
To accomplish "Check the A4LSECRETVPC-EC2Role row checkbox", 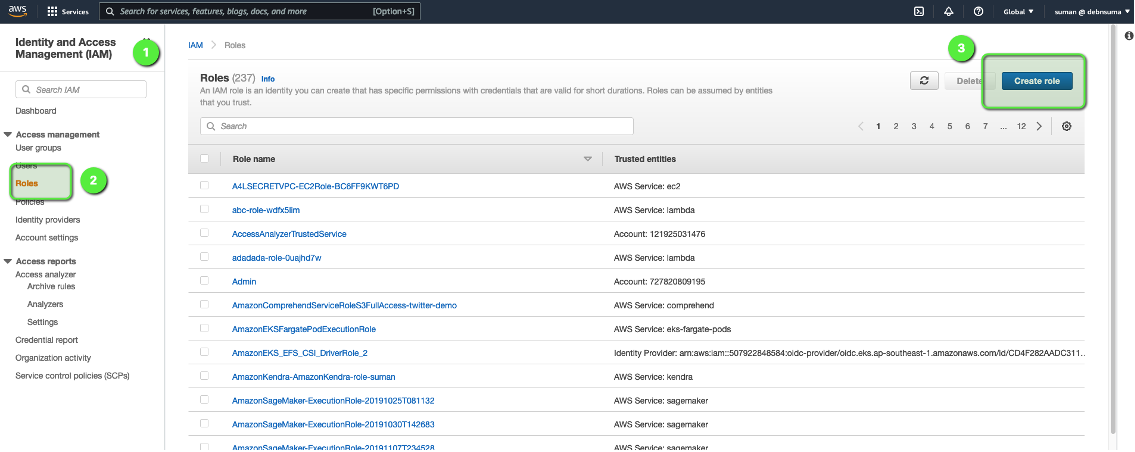I will 204,185.
